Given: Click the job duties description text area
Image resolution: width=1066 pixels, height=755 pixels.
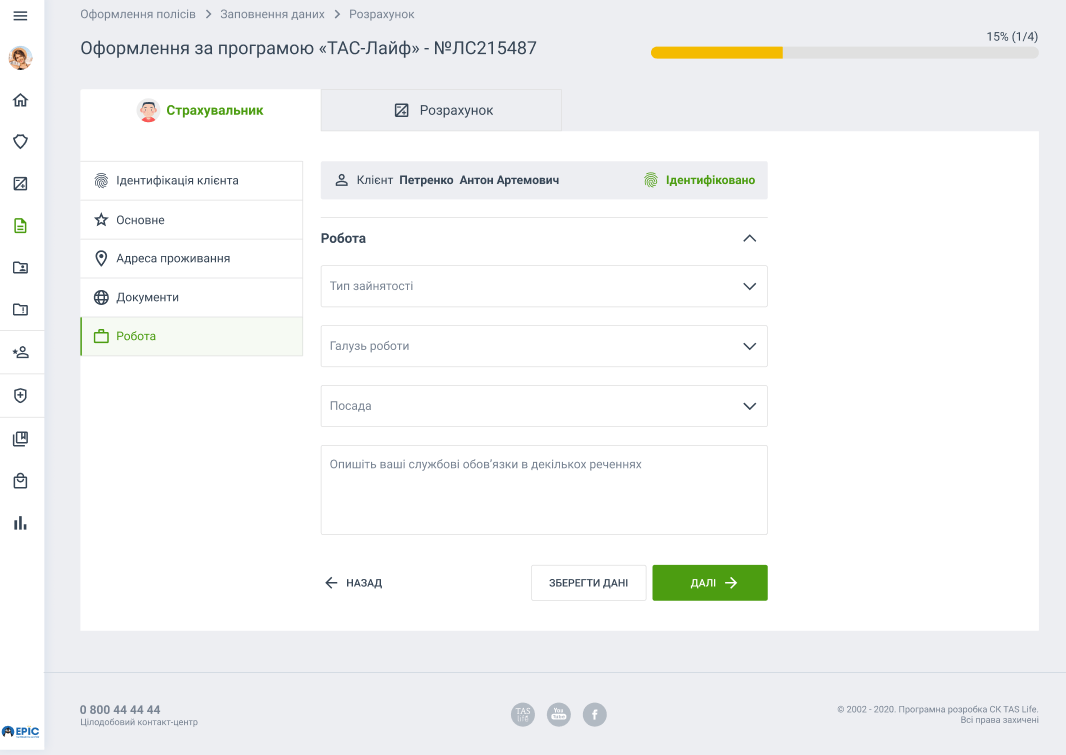Looking at the screenshot, I should coord(544,490).
